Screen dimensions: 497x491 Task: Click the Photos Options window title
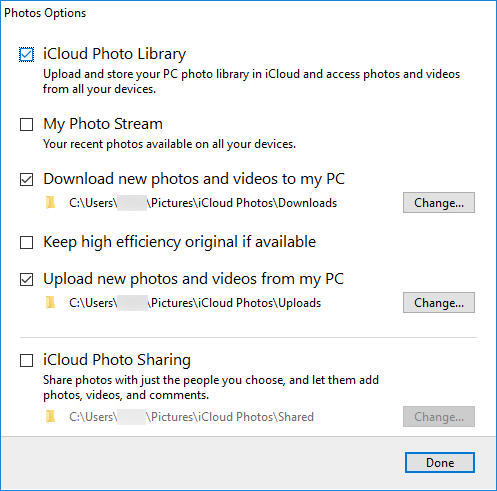[45, 13]
